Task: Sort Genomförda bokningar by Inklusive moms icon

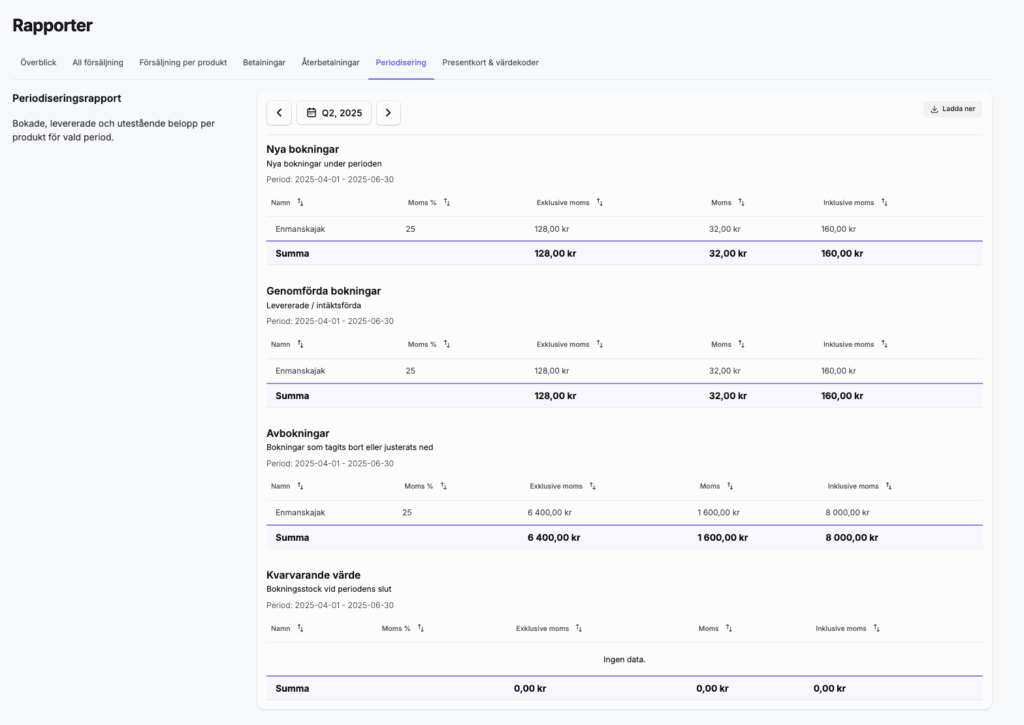Action: pyautogui.click(x=884, y=344)
